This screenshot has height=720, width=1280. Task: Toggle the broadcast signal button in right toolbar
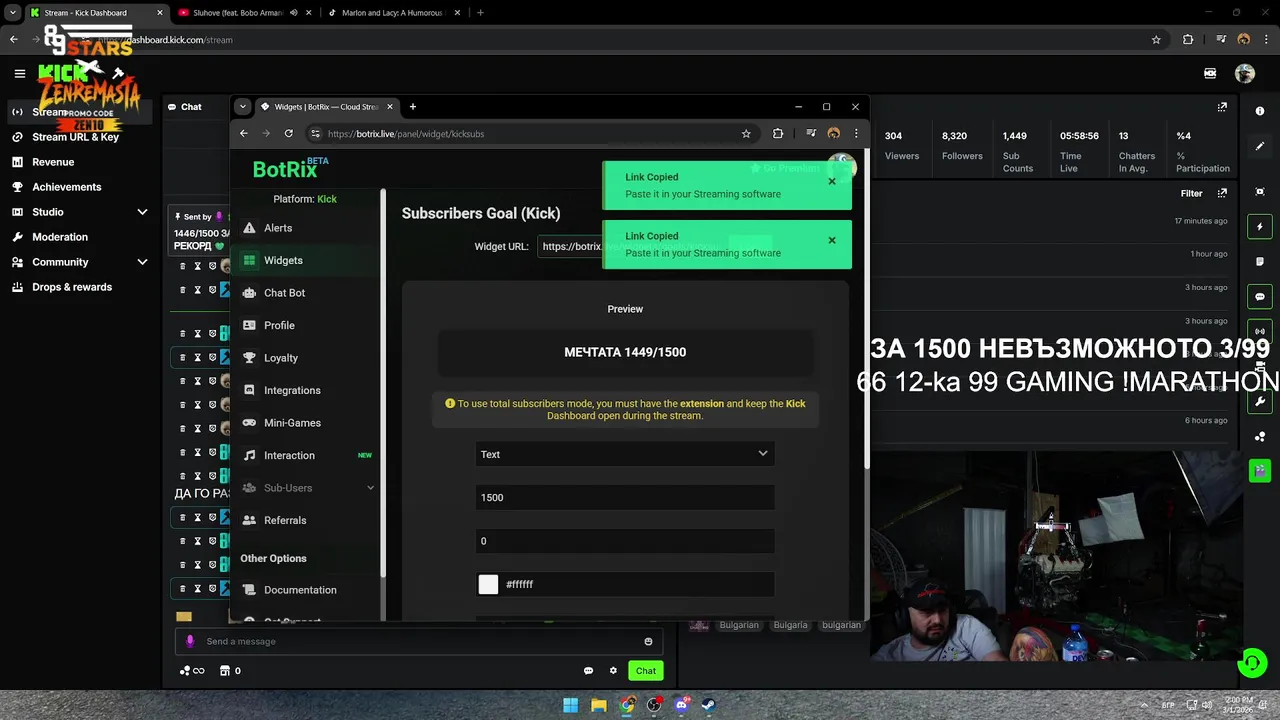point(1260,331)
